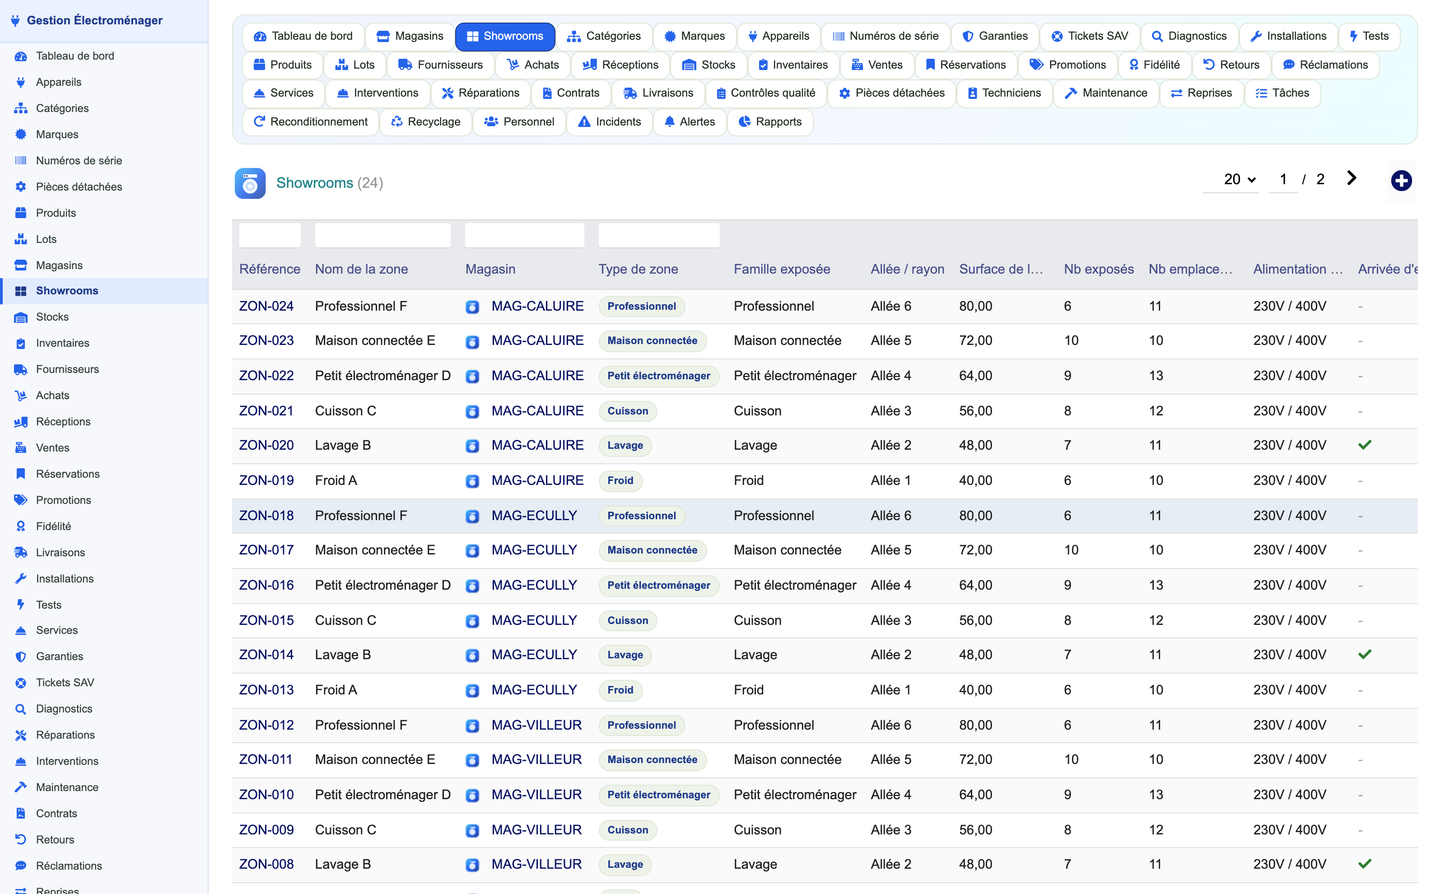Viewport: 1445px width, 894px height.
Task: Select the Tickets SAV icon in sidebar
Action: click(20, 683)
